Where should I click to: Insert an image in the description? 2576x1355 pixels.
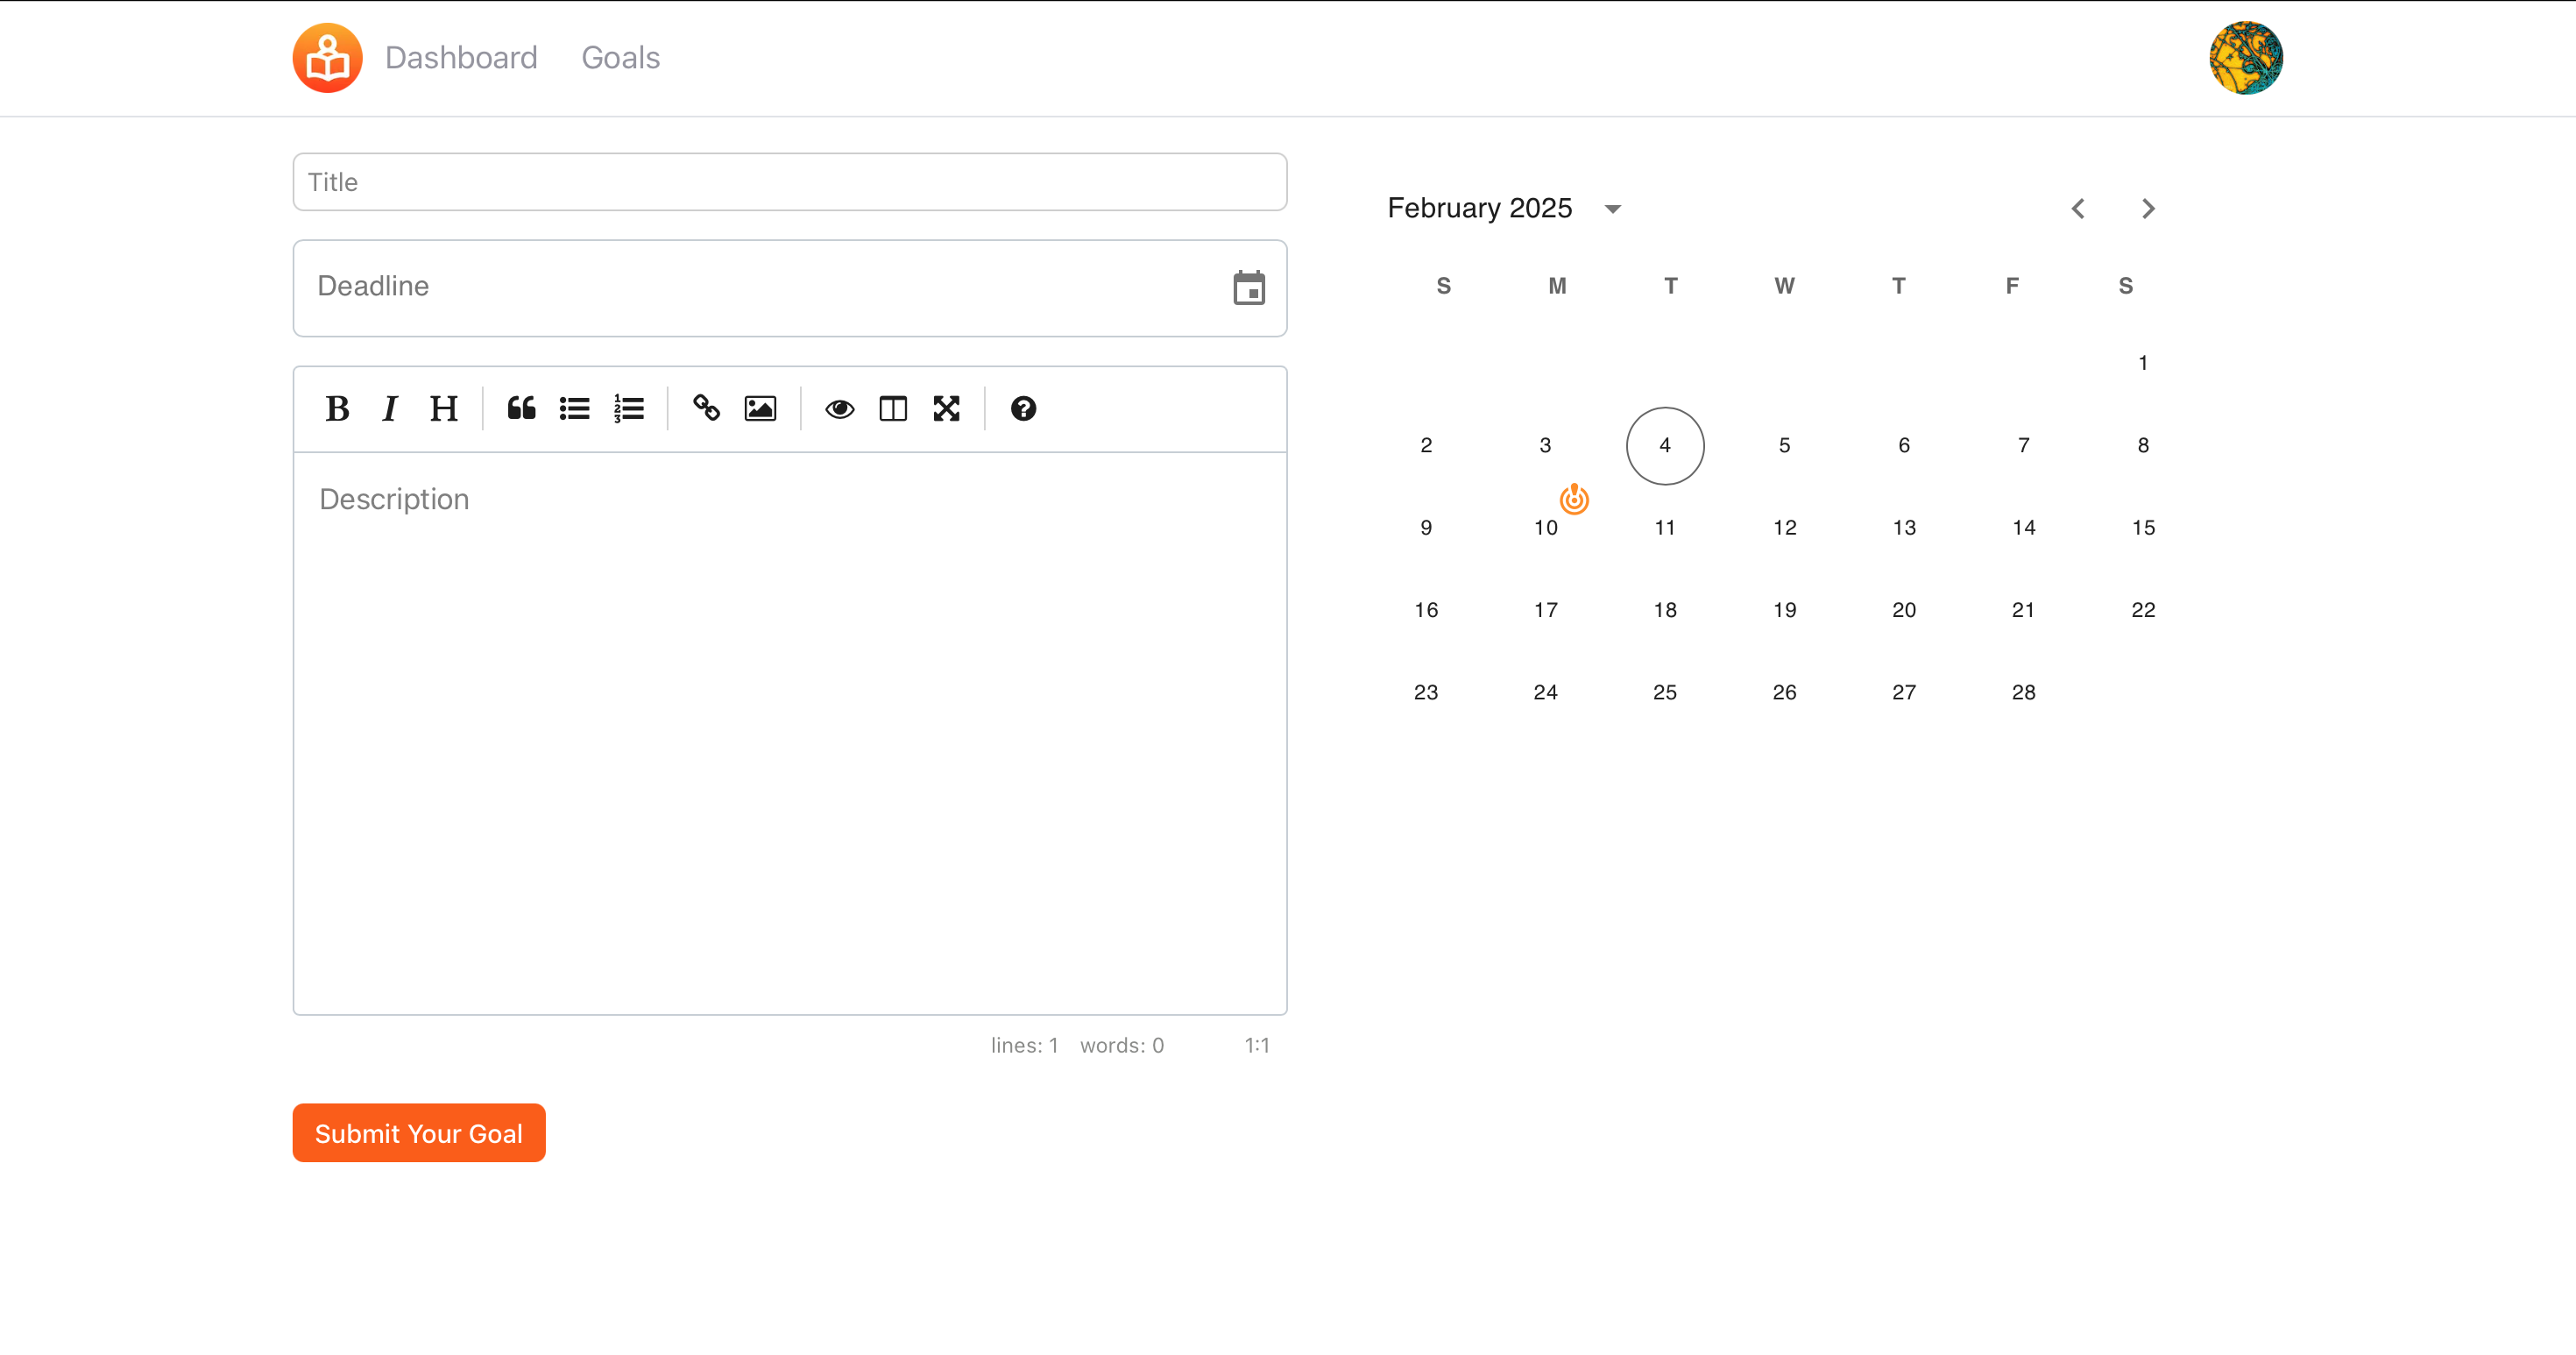click(x=760, y=408)
